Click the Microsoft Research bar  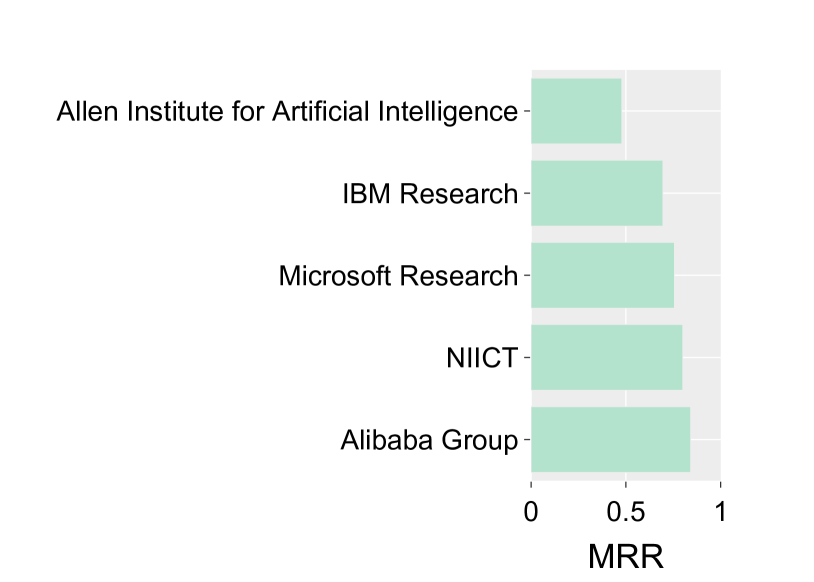pyautogui.click(x=602, y=275)
